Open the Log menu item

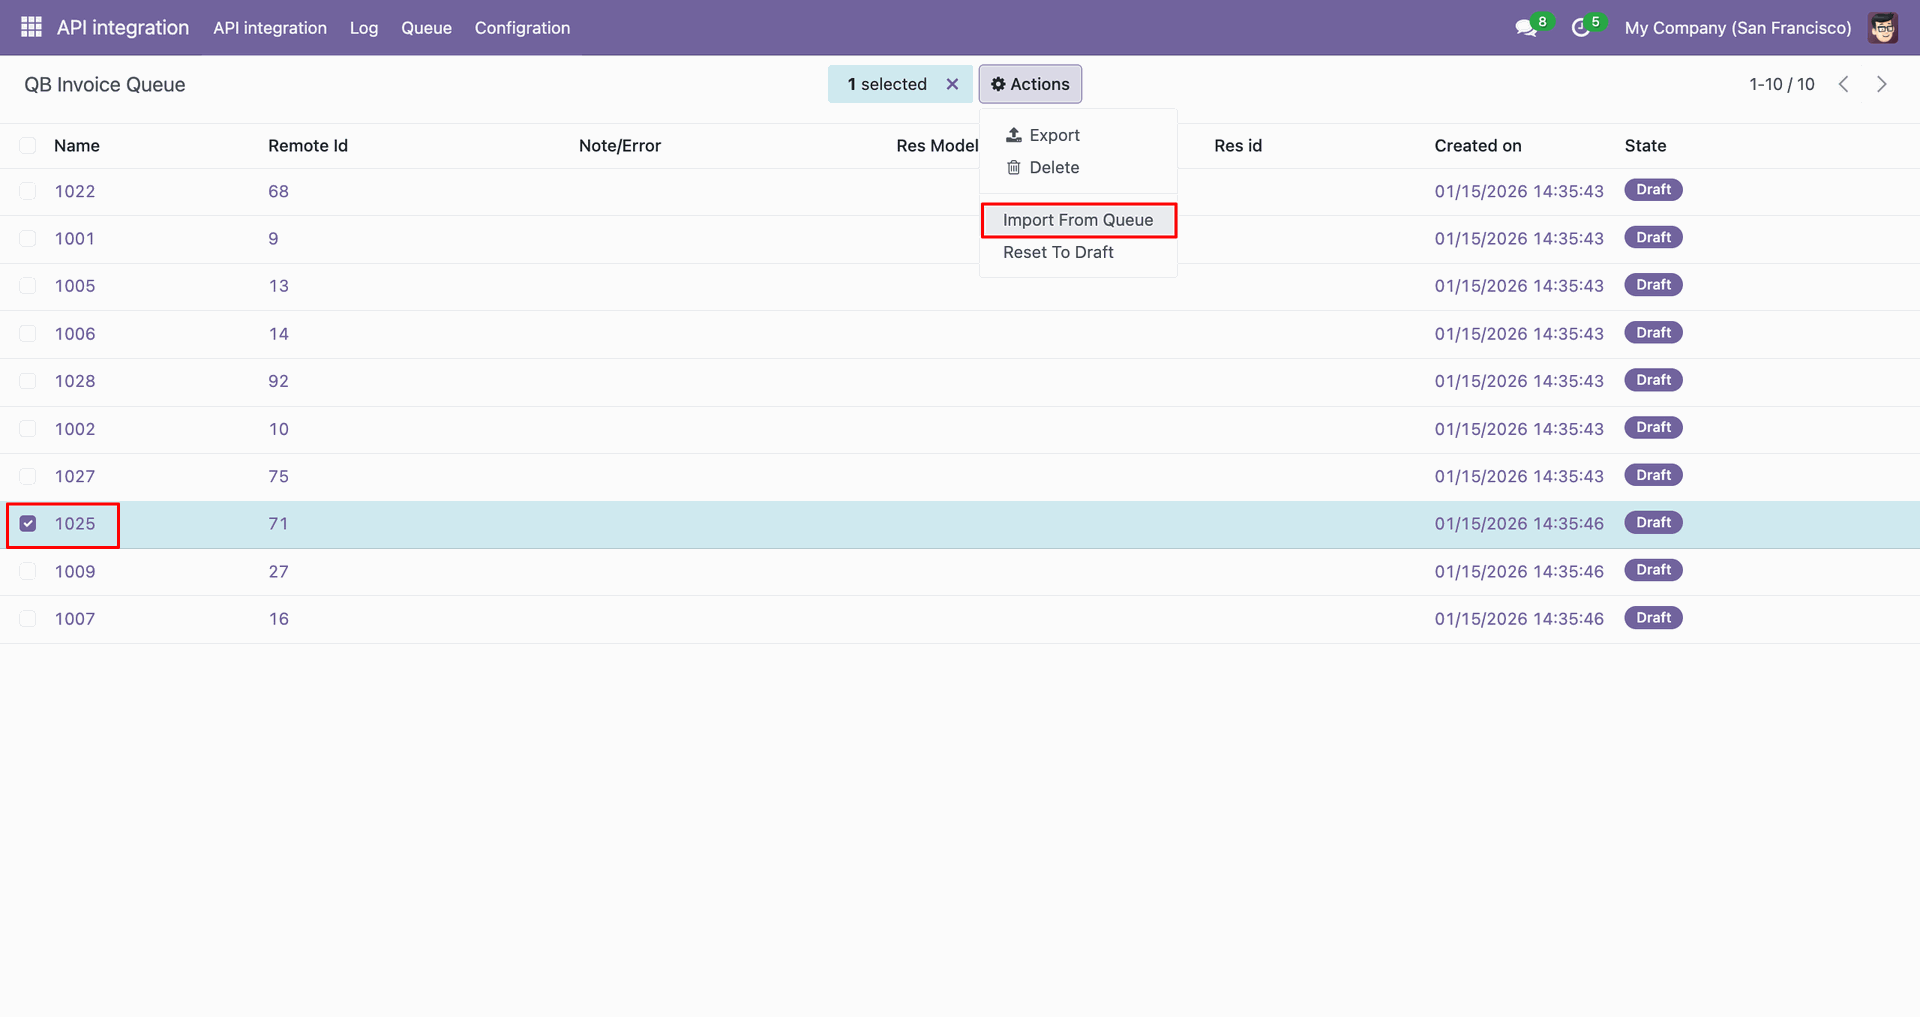pyautogui.click(x=364, y=28)
